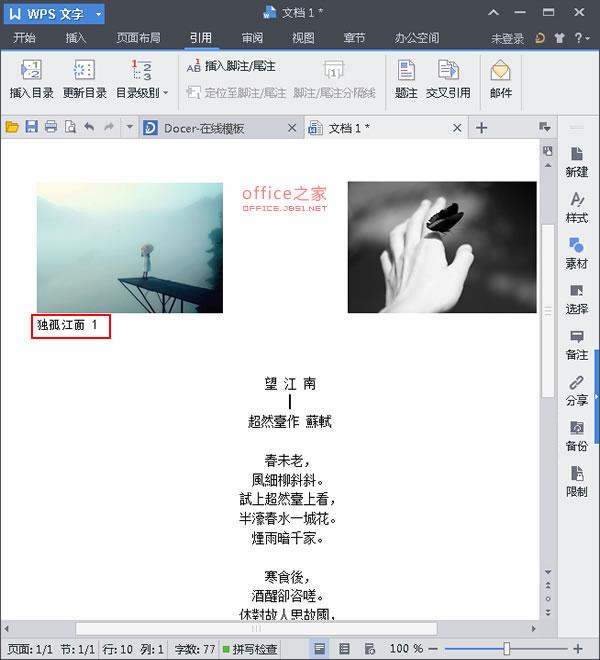Viewport: 600px width, 660px height.
Task: Click the 未登录 login link
Action: (507, 39)
